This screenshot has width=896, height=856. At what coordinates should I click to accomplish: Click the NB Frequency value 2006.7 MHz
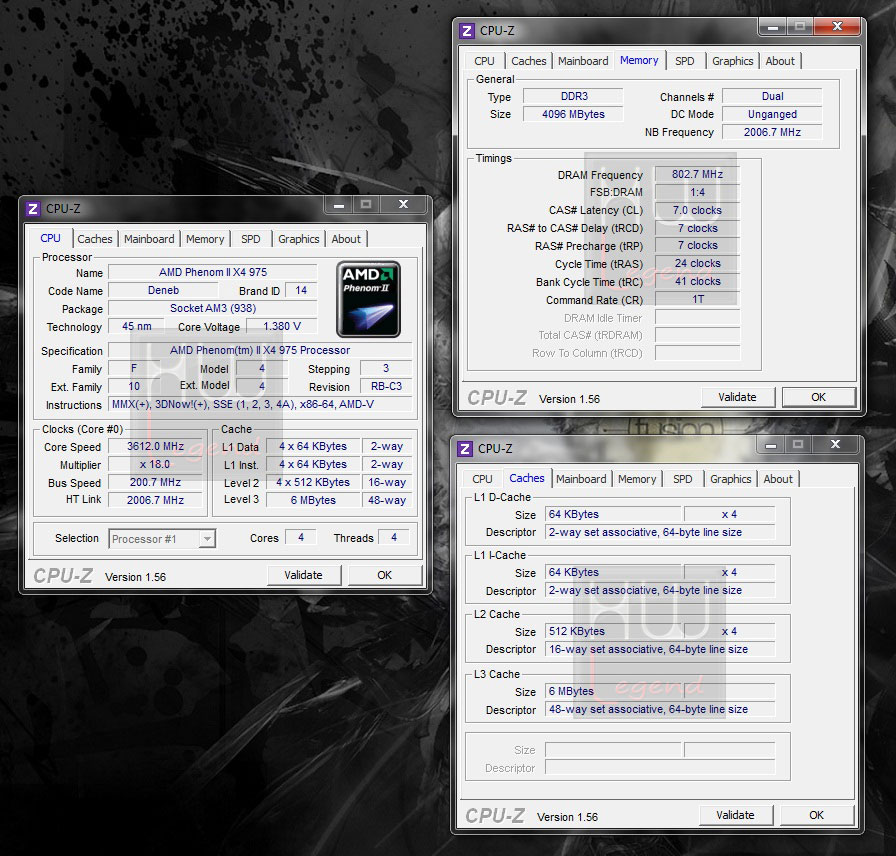click(773, 132)
